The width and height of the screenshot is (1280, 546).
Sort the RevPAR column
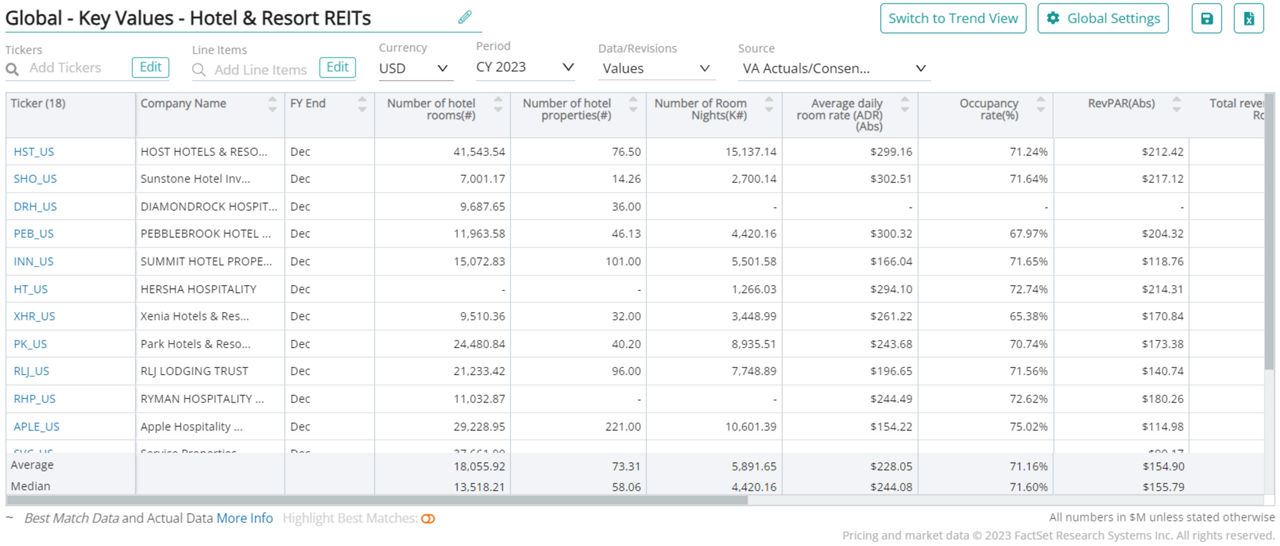point(1176,104)
